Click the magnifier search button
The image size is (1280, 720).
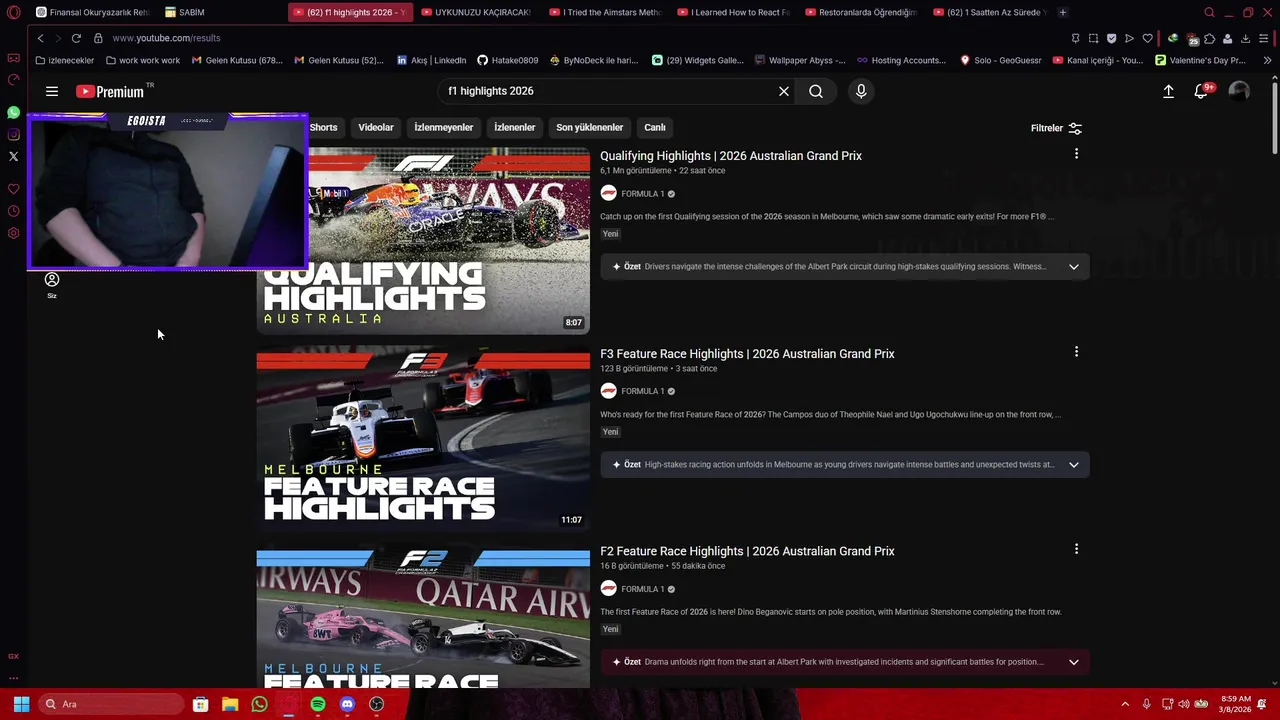816,91
